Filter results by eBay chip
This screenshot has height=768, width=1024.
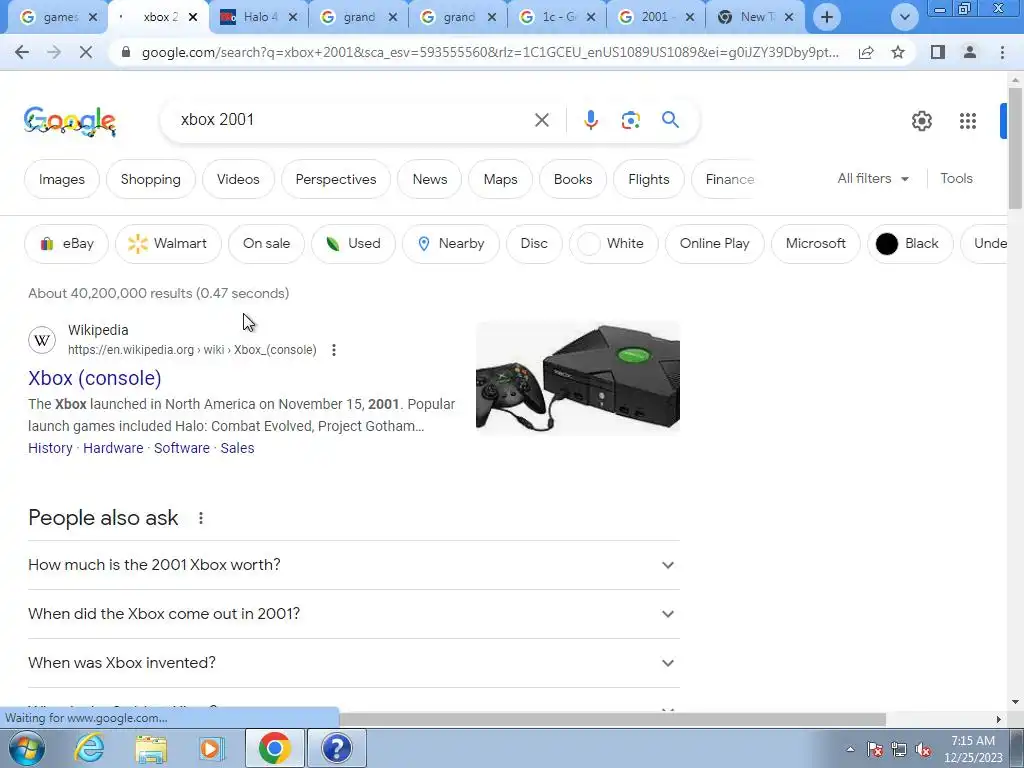point(66,244)
